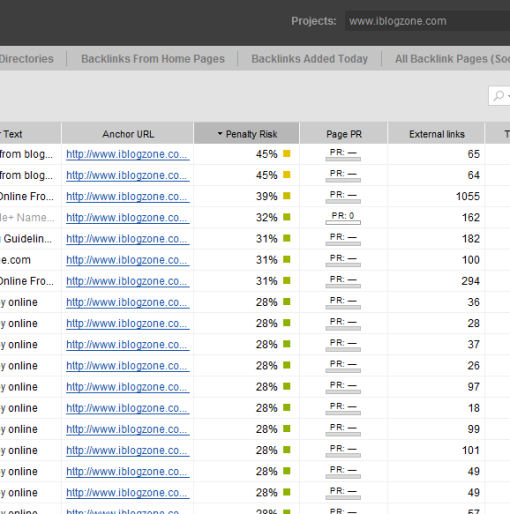The height and width of the screenshot is (514, 510).
Task: Select the 'PR: 0' page rank indicator
Action: pos(343,218)
